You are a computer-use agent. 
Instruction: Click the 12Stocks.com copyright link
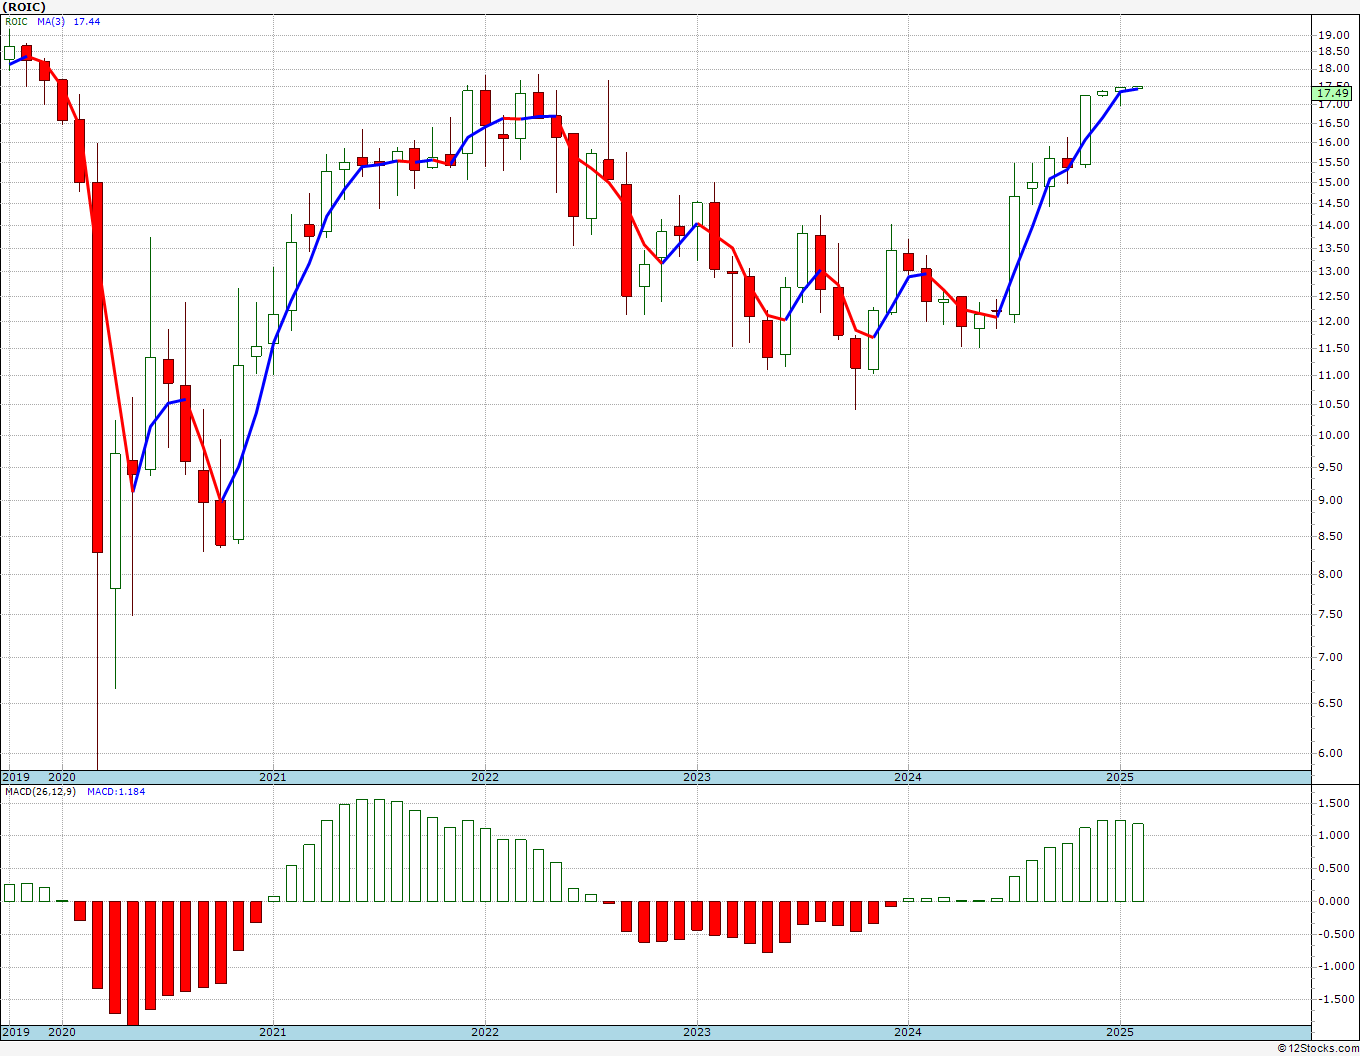pos(1318,1048)
